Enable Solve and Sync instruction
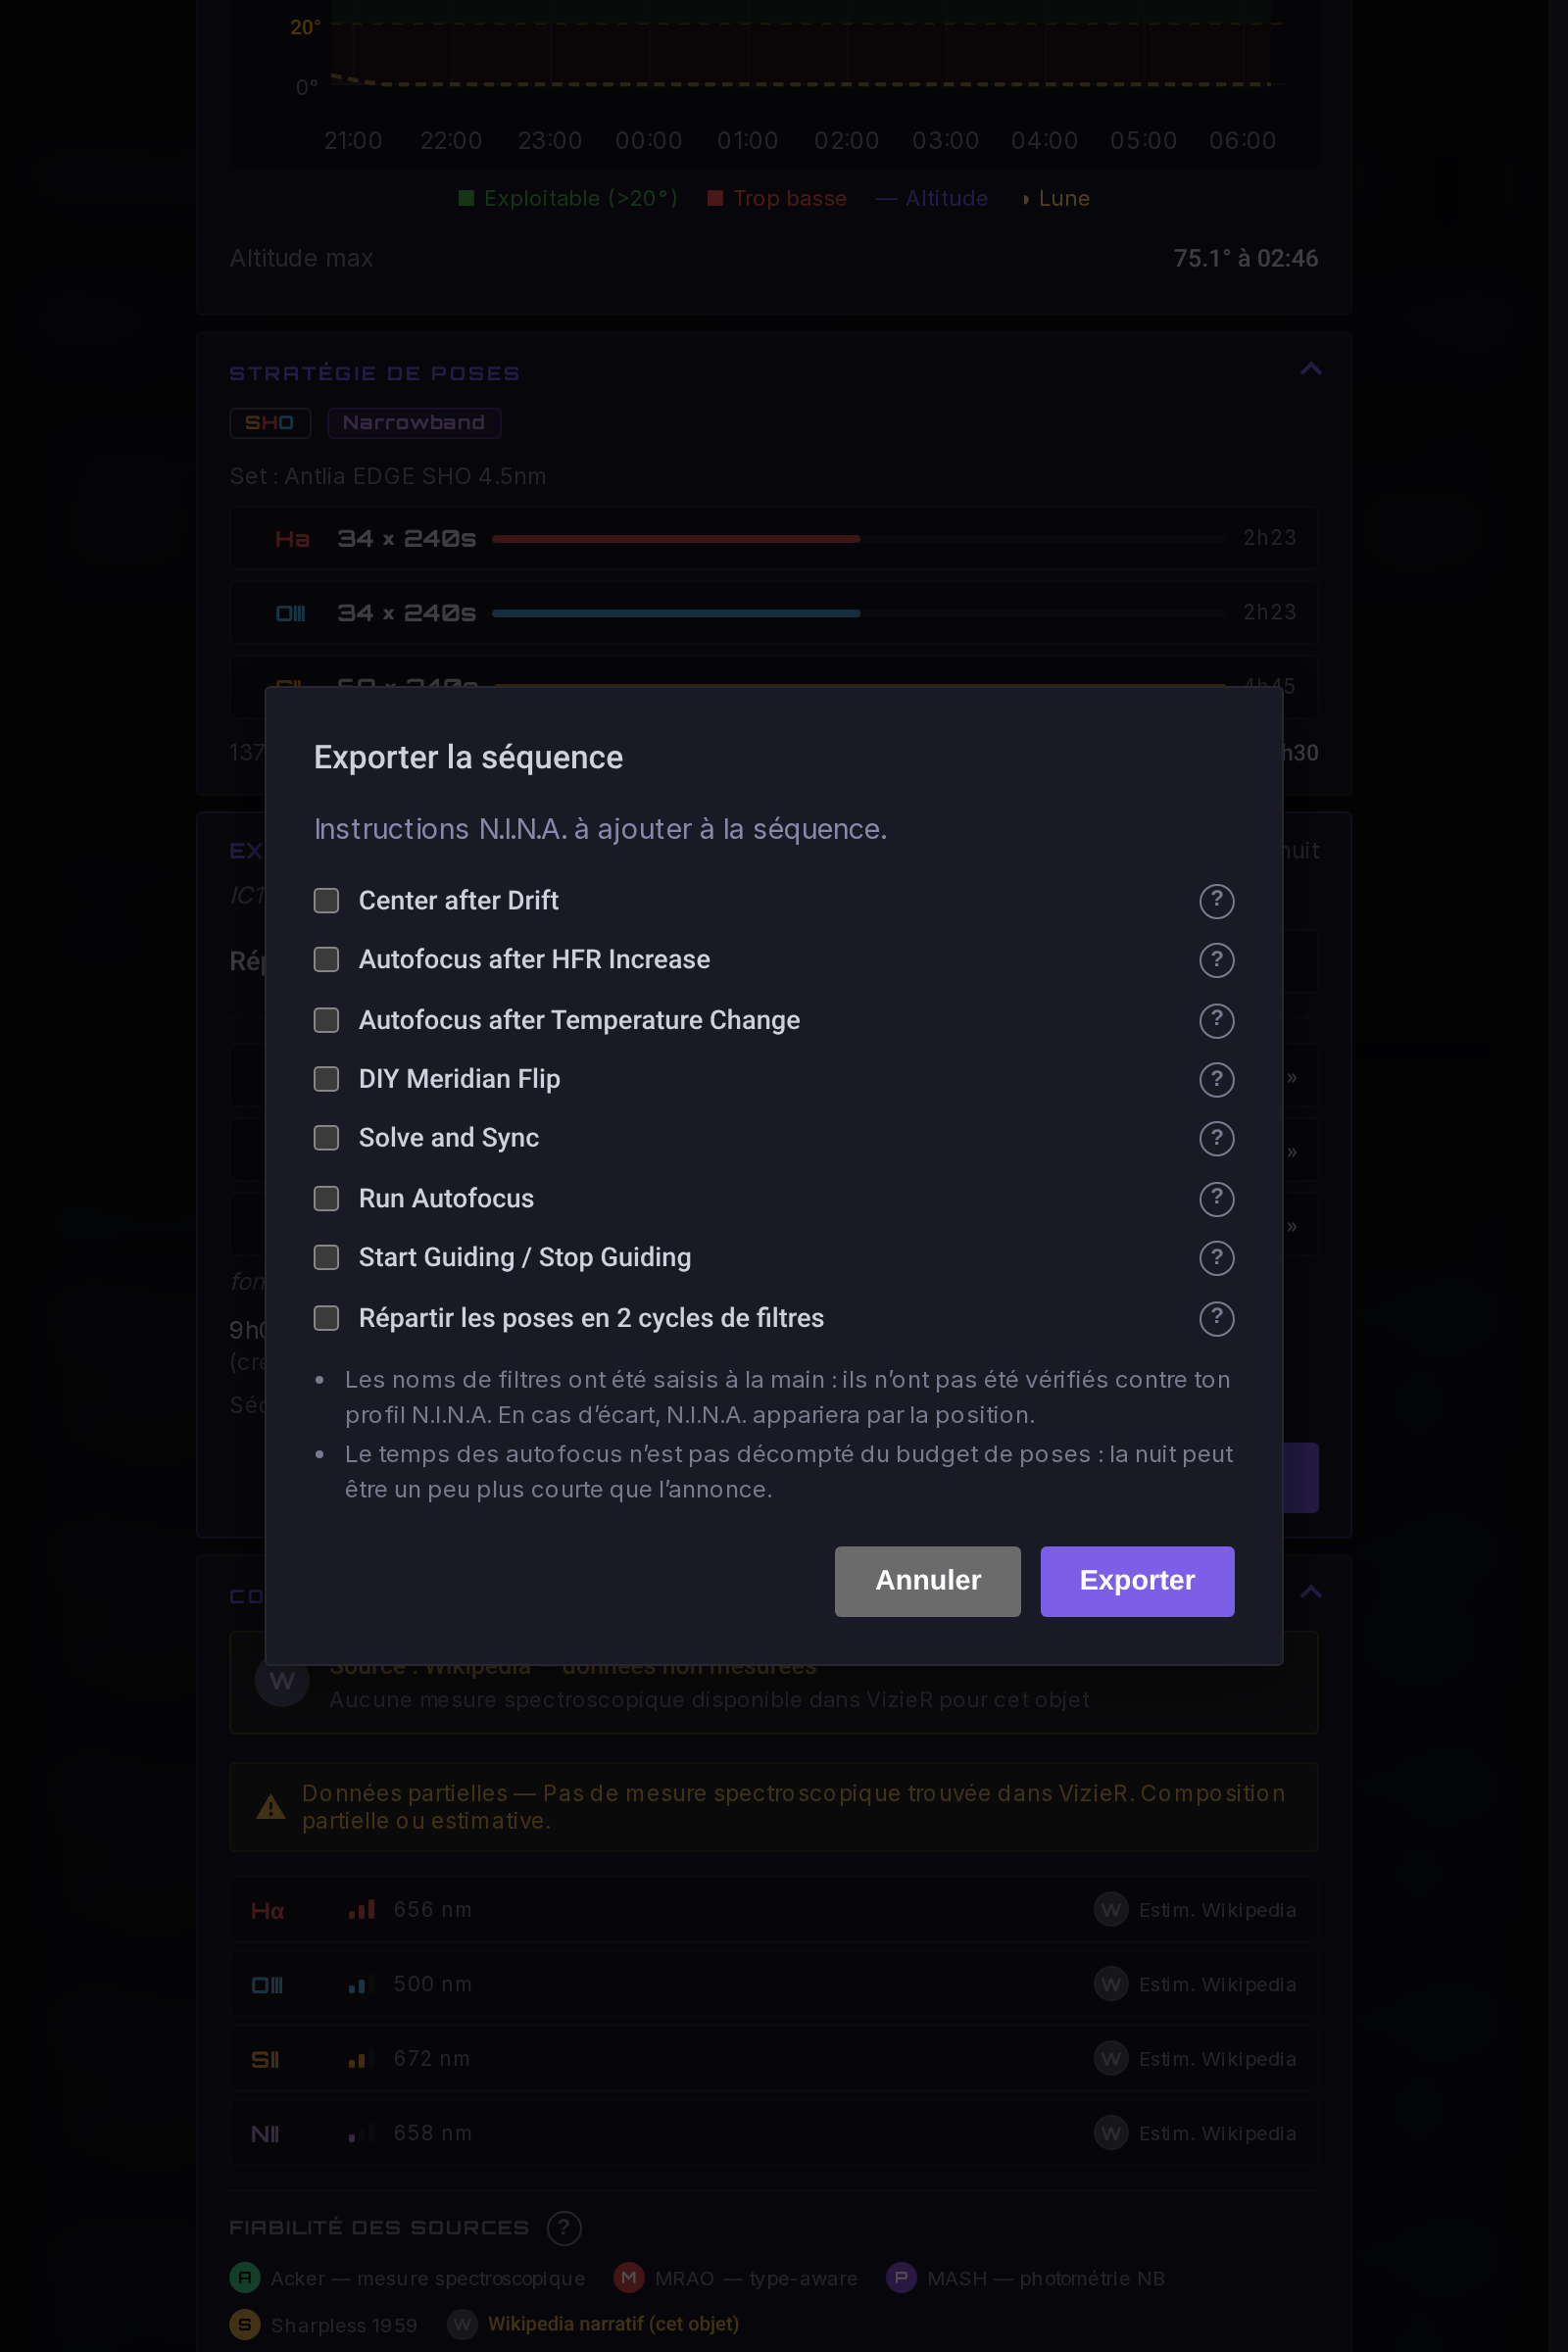The width and height of the screenshot is (1568, 2352). click(326, 1138)
